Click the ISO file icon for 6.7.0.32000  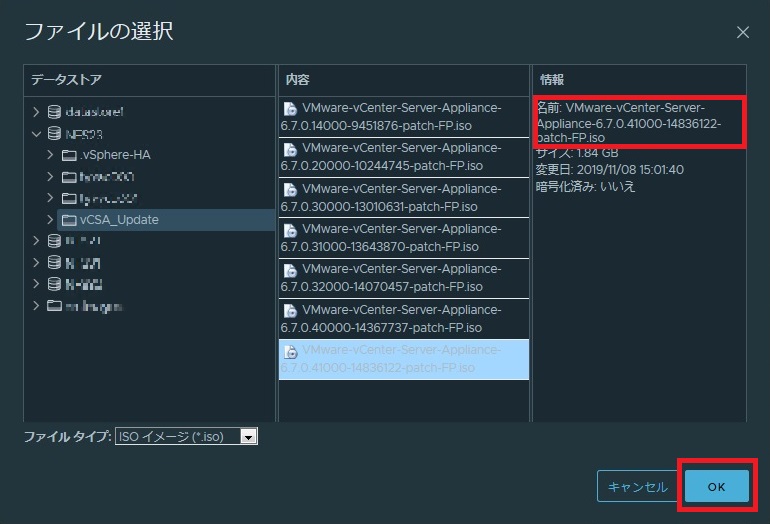pyautogui.click(x=290, y=270)
